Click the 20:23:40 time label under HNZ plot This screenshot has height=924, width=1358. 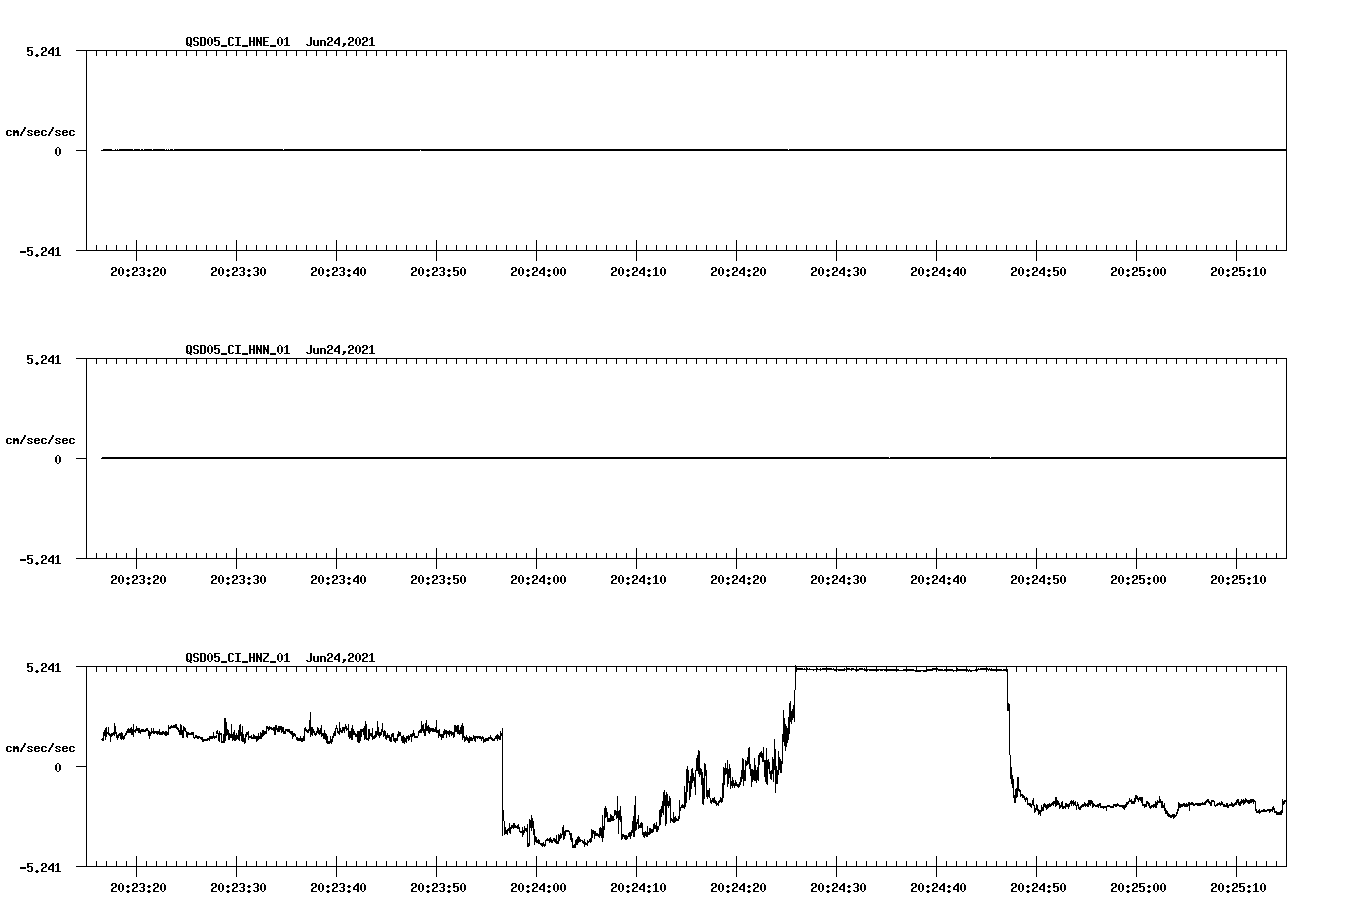point(338,888)
